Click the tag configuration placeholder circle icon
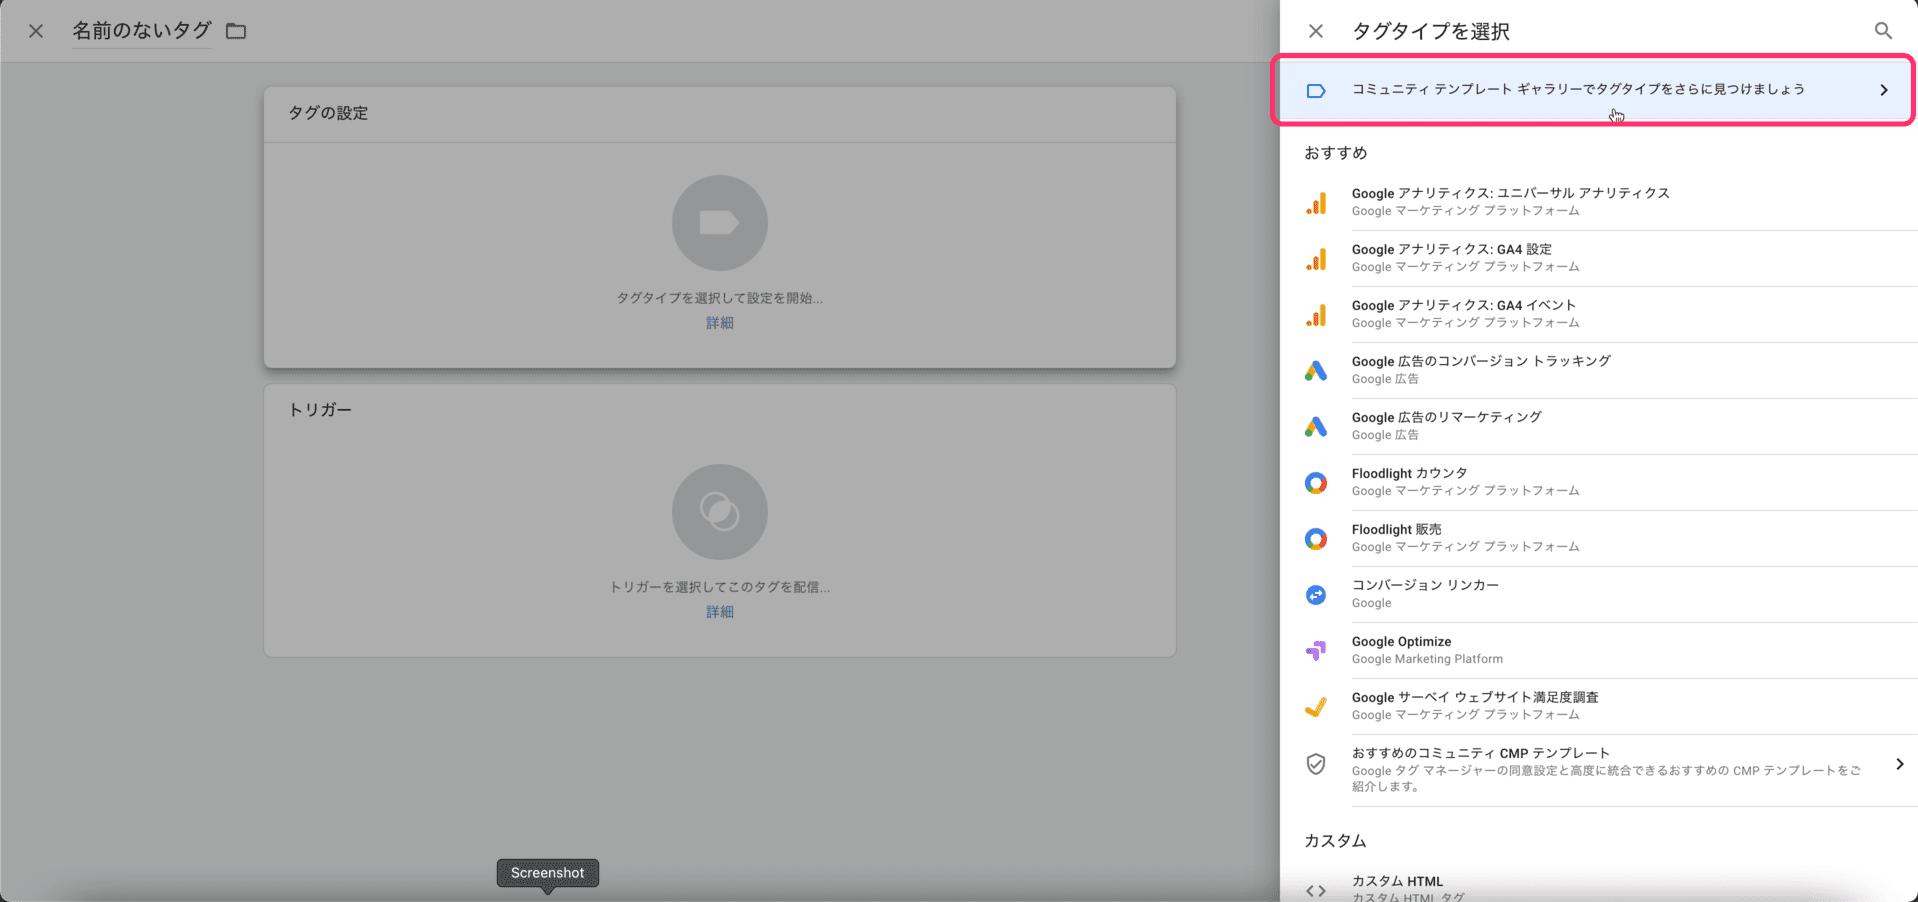Screen dimensions: 1918x902 click(x=720, y=223)
